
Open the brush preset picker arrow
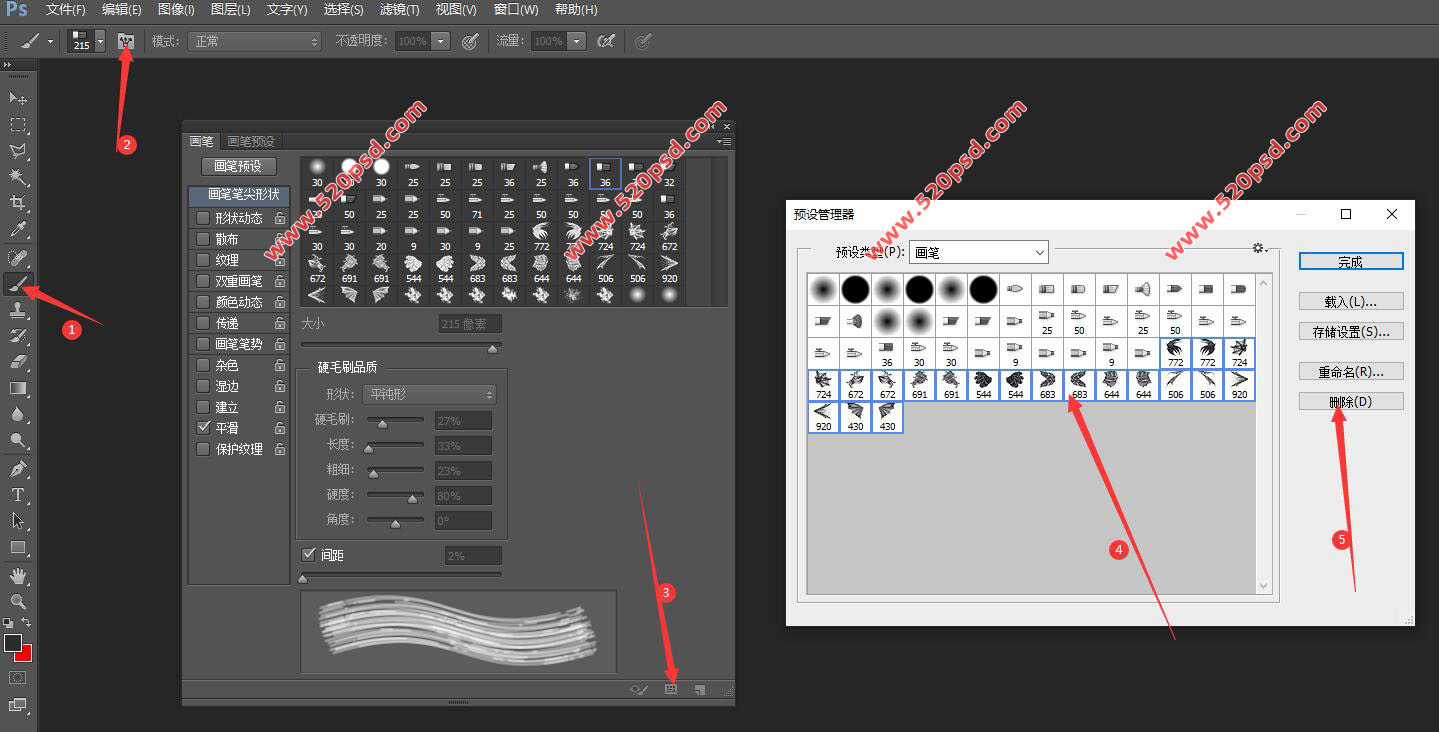click(x=100, y=41)
